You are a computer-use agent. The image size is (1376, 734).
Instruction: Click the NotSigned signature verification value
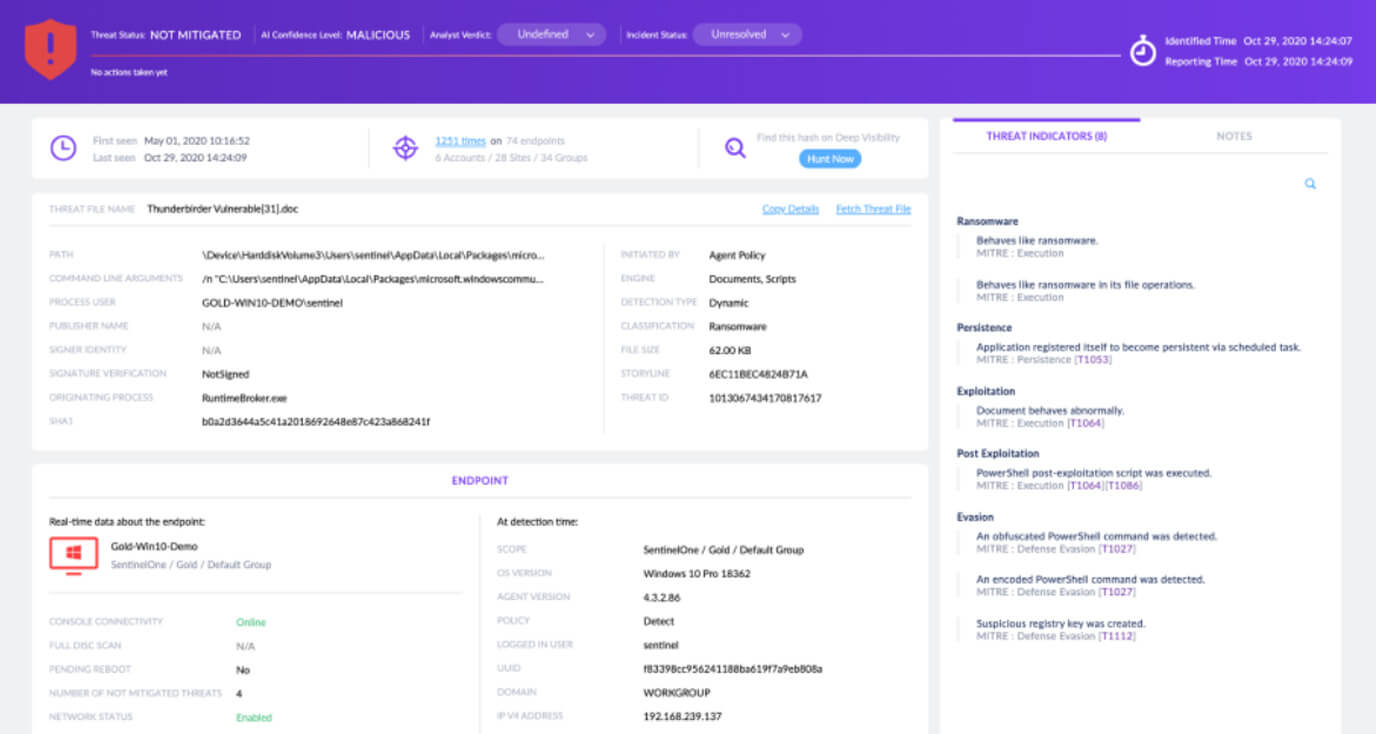click(x=225, y=374)
